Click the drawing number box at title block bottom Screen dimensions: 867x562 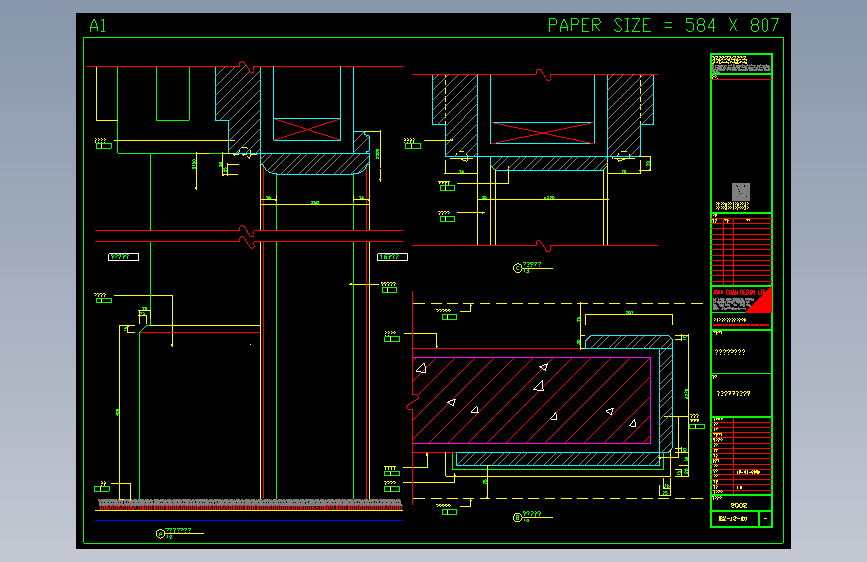[x=735, y=519]
